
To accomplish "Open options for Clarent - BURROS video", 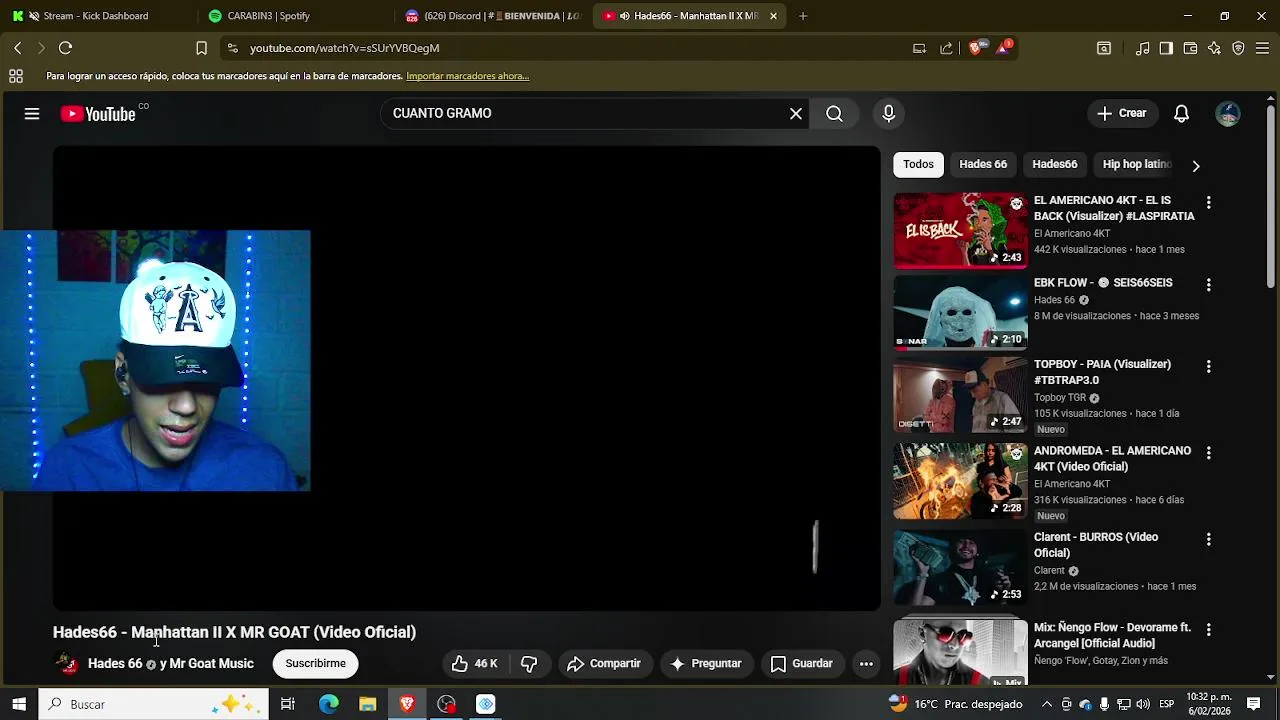I will (1208, 539).
